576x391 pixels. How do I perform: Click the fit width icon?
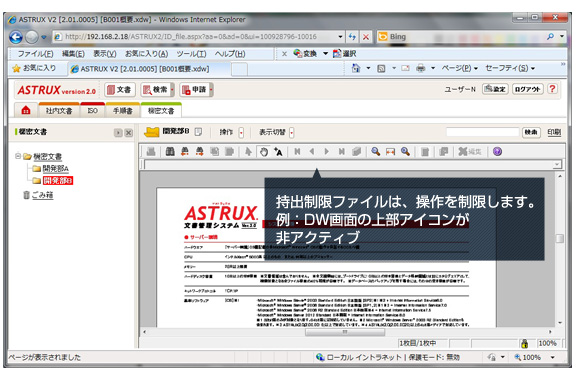click(x=390, y=152)
